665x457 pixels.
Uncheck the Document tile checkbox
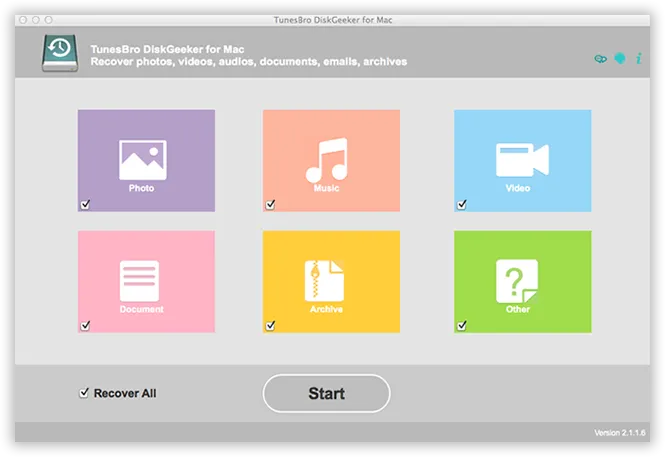tap(84, 325)
